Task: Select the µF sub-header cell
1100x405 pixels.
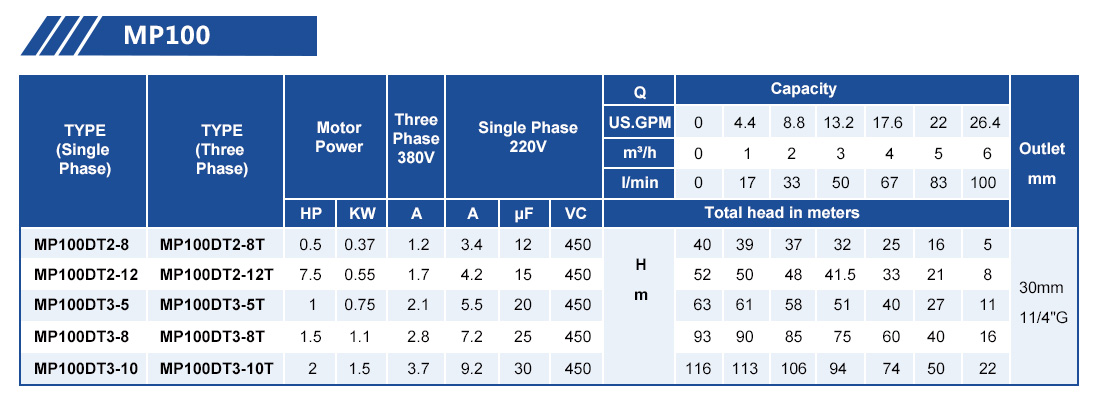Action: click(523, 213)
